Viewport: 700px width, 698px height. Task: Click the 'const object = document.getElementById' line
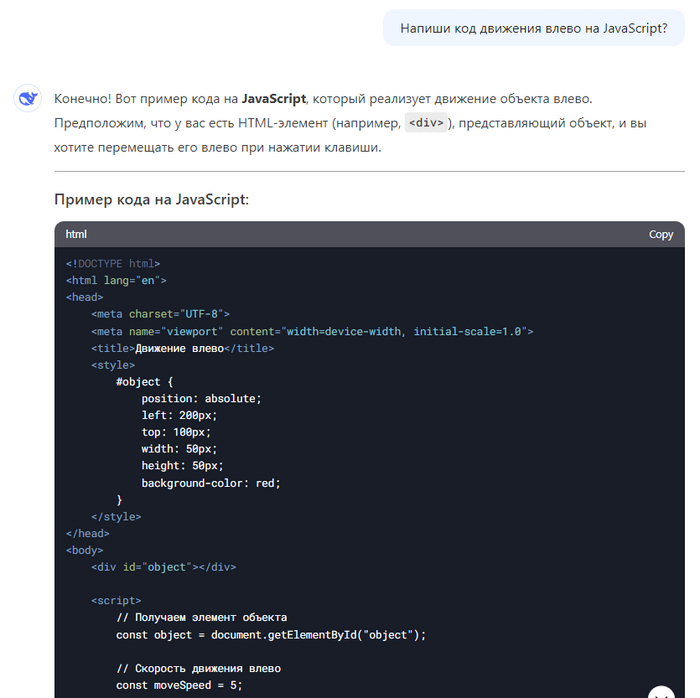tap(271, 635)
